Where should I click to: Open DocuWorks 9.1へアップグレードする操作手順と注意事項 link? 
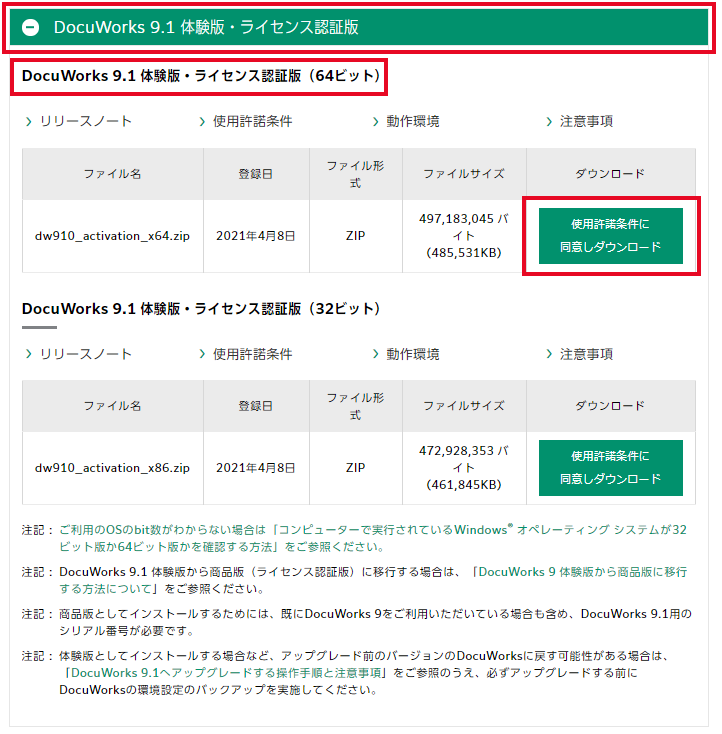pyautogui.click(x=227, y=673)
